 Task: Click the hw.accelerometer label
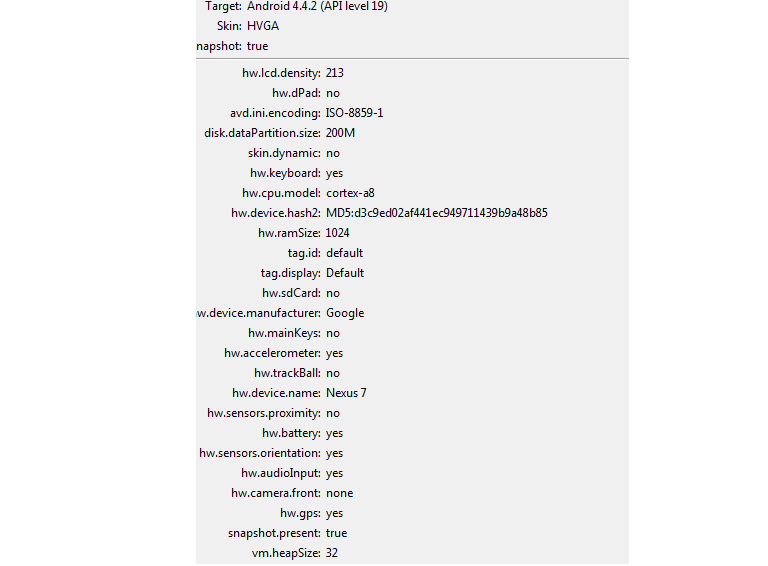(x=272, y=353)
